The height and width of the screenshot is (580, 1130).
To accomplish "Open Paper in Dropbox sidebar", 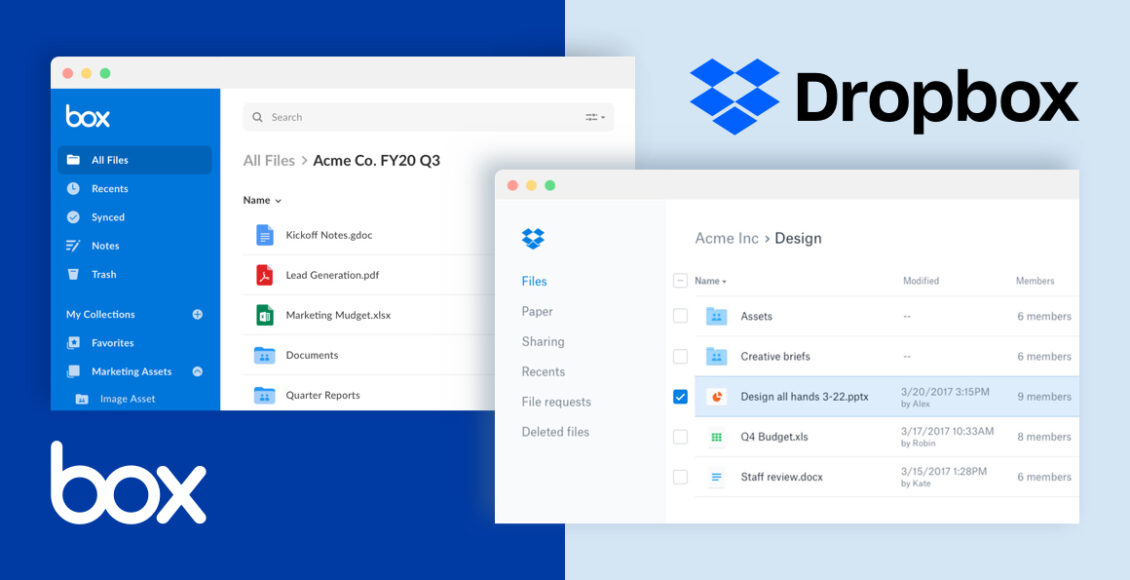I will tap(537, 311).
